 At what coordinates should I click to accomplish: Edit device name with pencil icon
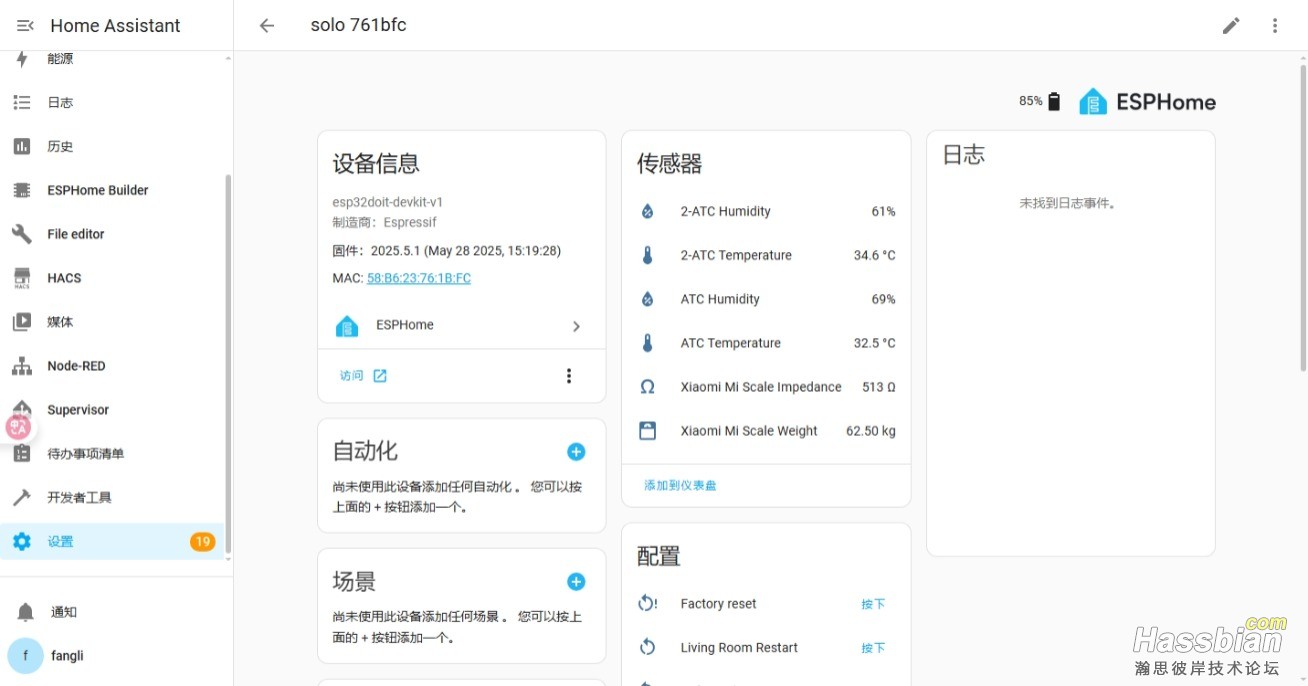1231,26
